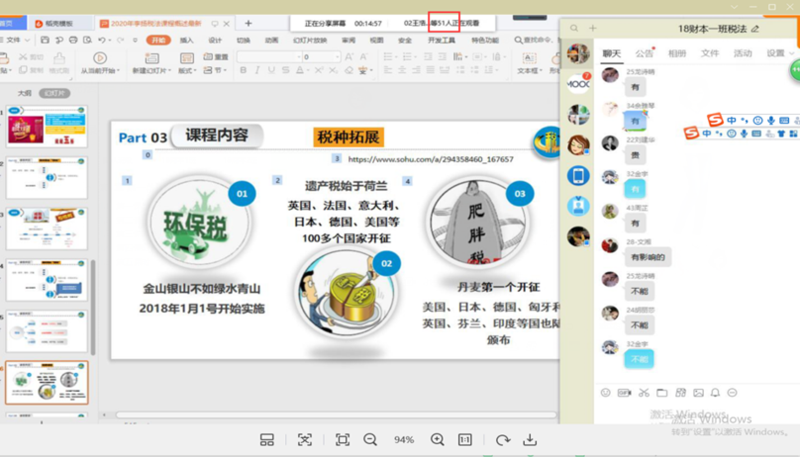Click the 剪切 cut icon
This screenshot has height=457, width=800.
(x=23, y=57)
